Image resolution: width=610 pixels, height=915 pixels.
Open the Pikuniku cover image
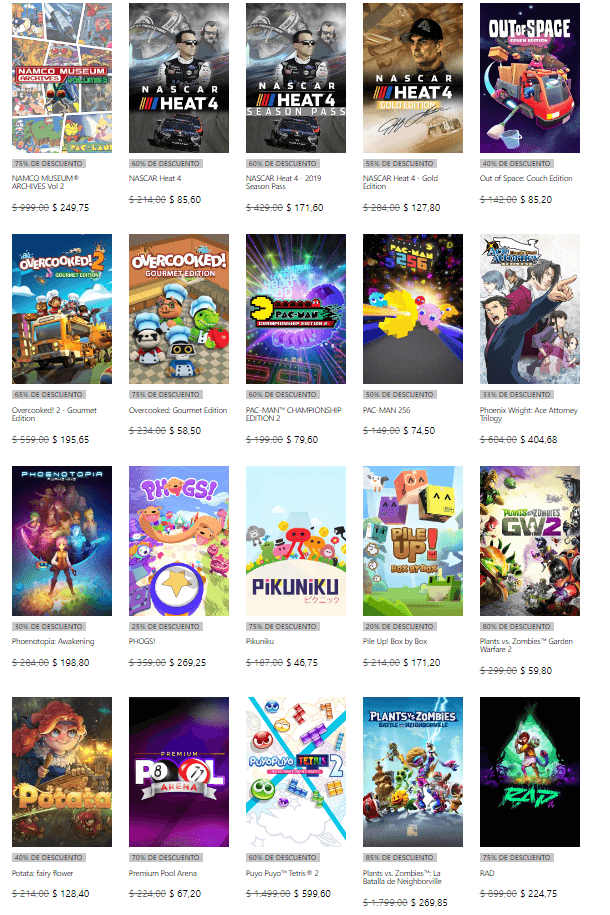[296, 540]
